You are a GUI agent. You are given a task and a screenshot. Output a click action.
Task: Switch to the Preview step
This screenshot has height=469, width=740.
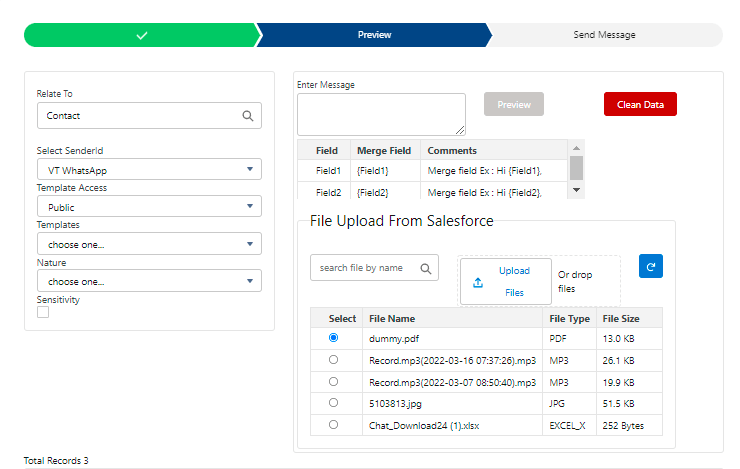374,35
